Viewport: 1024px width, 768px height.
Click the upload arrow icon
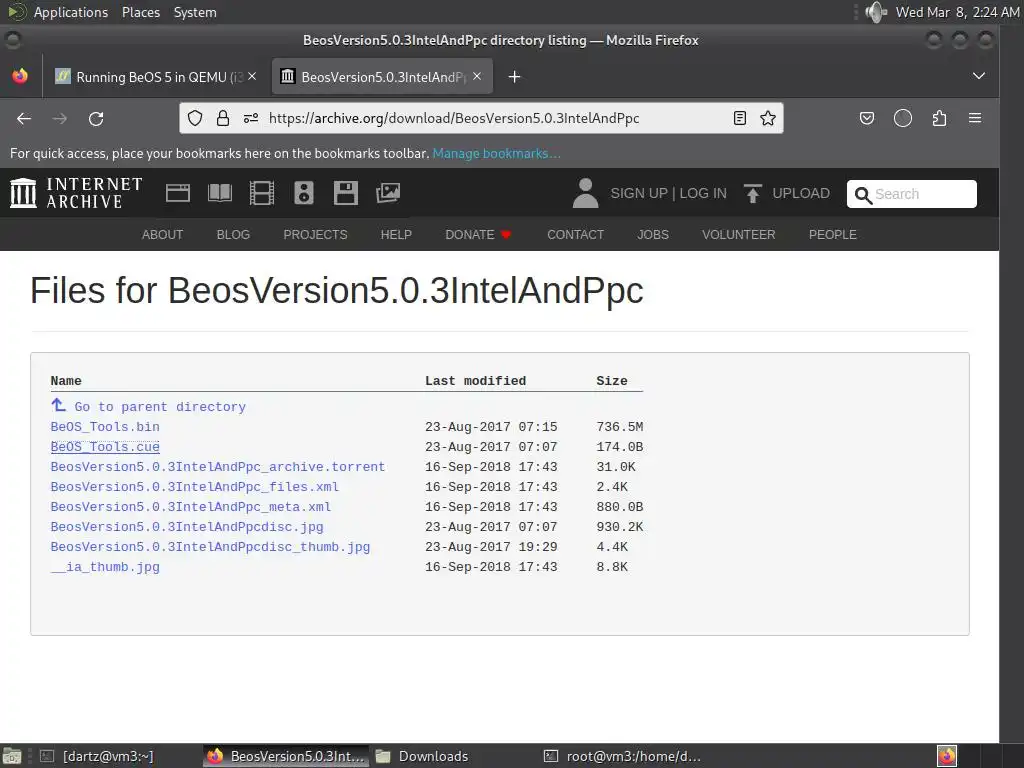pos(752,193)
